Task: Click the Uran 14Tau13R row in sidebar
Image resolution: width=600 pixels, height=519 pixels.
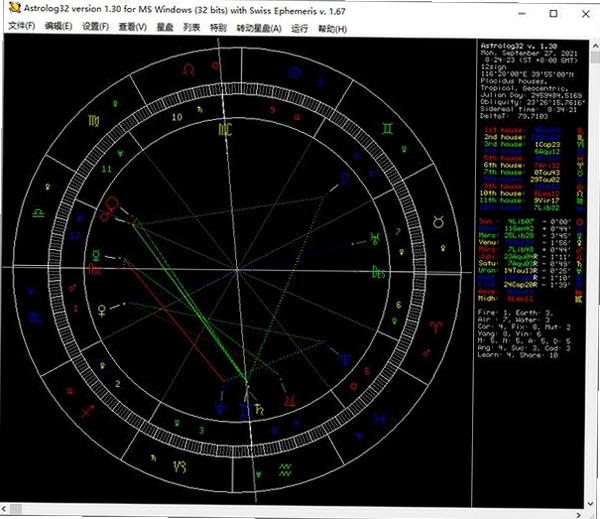Action: (525, 270)
